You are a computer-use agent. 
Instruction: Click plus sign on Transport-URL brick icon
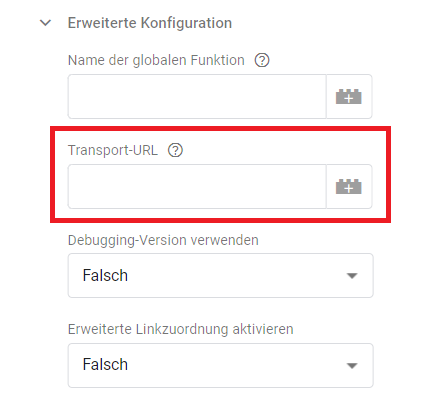[x=349, y=189]
